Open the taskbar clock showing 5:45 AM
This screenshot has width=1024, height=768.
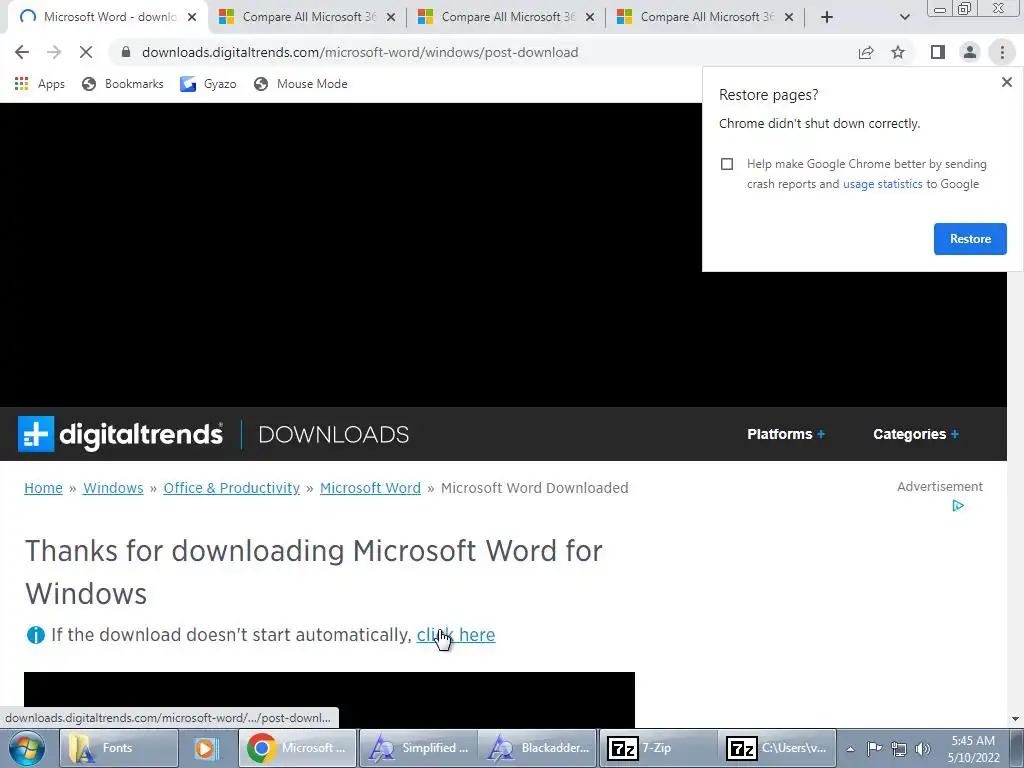point(973,749)
